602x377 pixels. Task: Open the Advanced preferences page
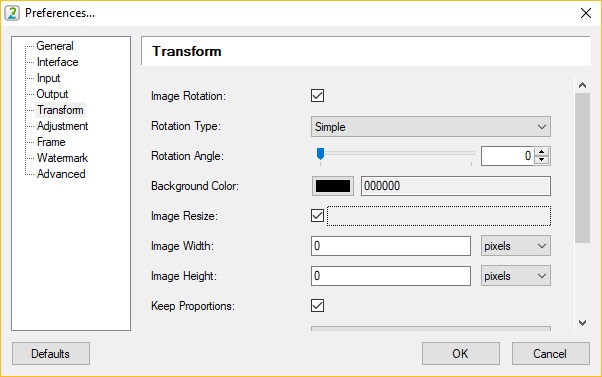tap(61, 174)
